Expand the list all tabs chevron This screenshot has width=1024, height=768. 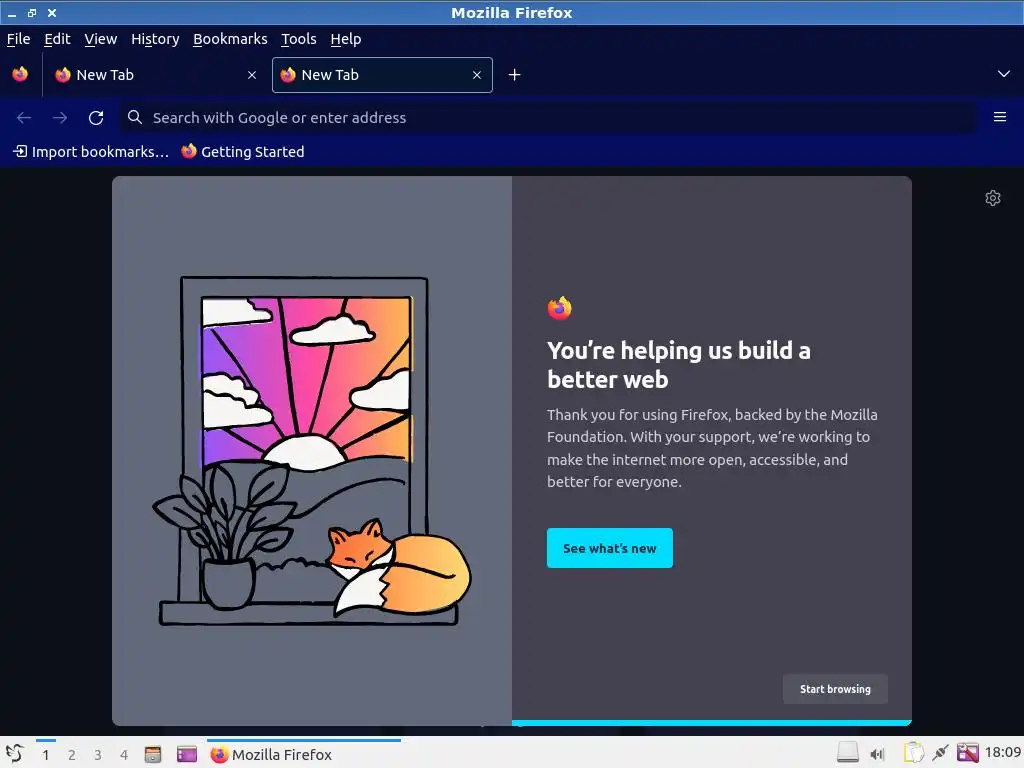click(1004, 74)
